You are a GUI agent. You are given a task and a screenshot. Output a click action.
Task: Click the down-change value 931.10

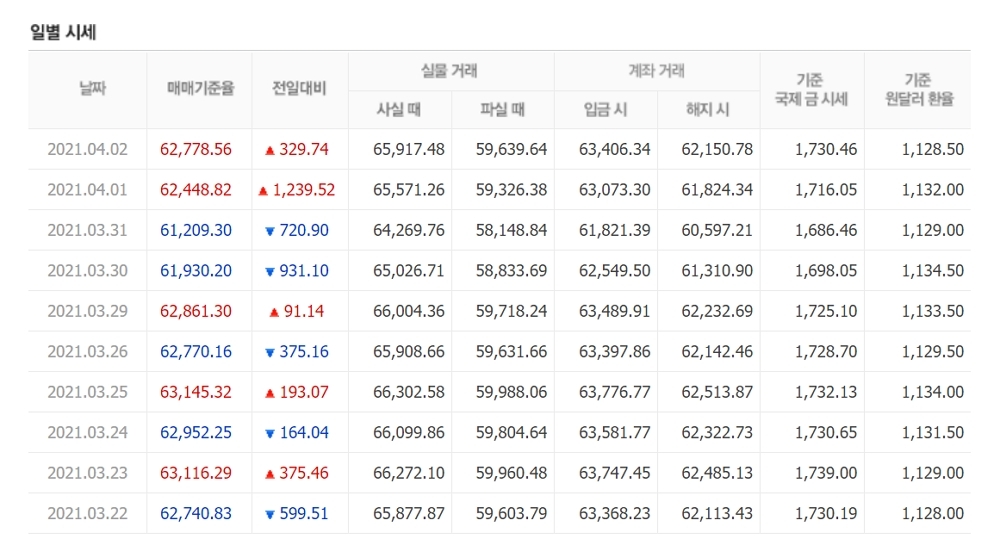(x=304, y=271)
